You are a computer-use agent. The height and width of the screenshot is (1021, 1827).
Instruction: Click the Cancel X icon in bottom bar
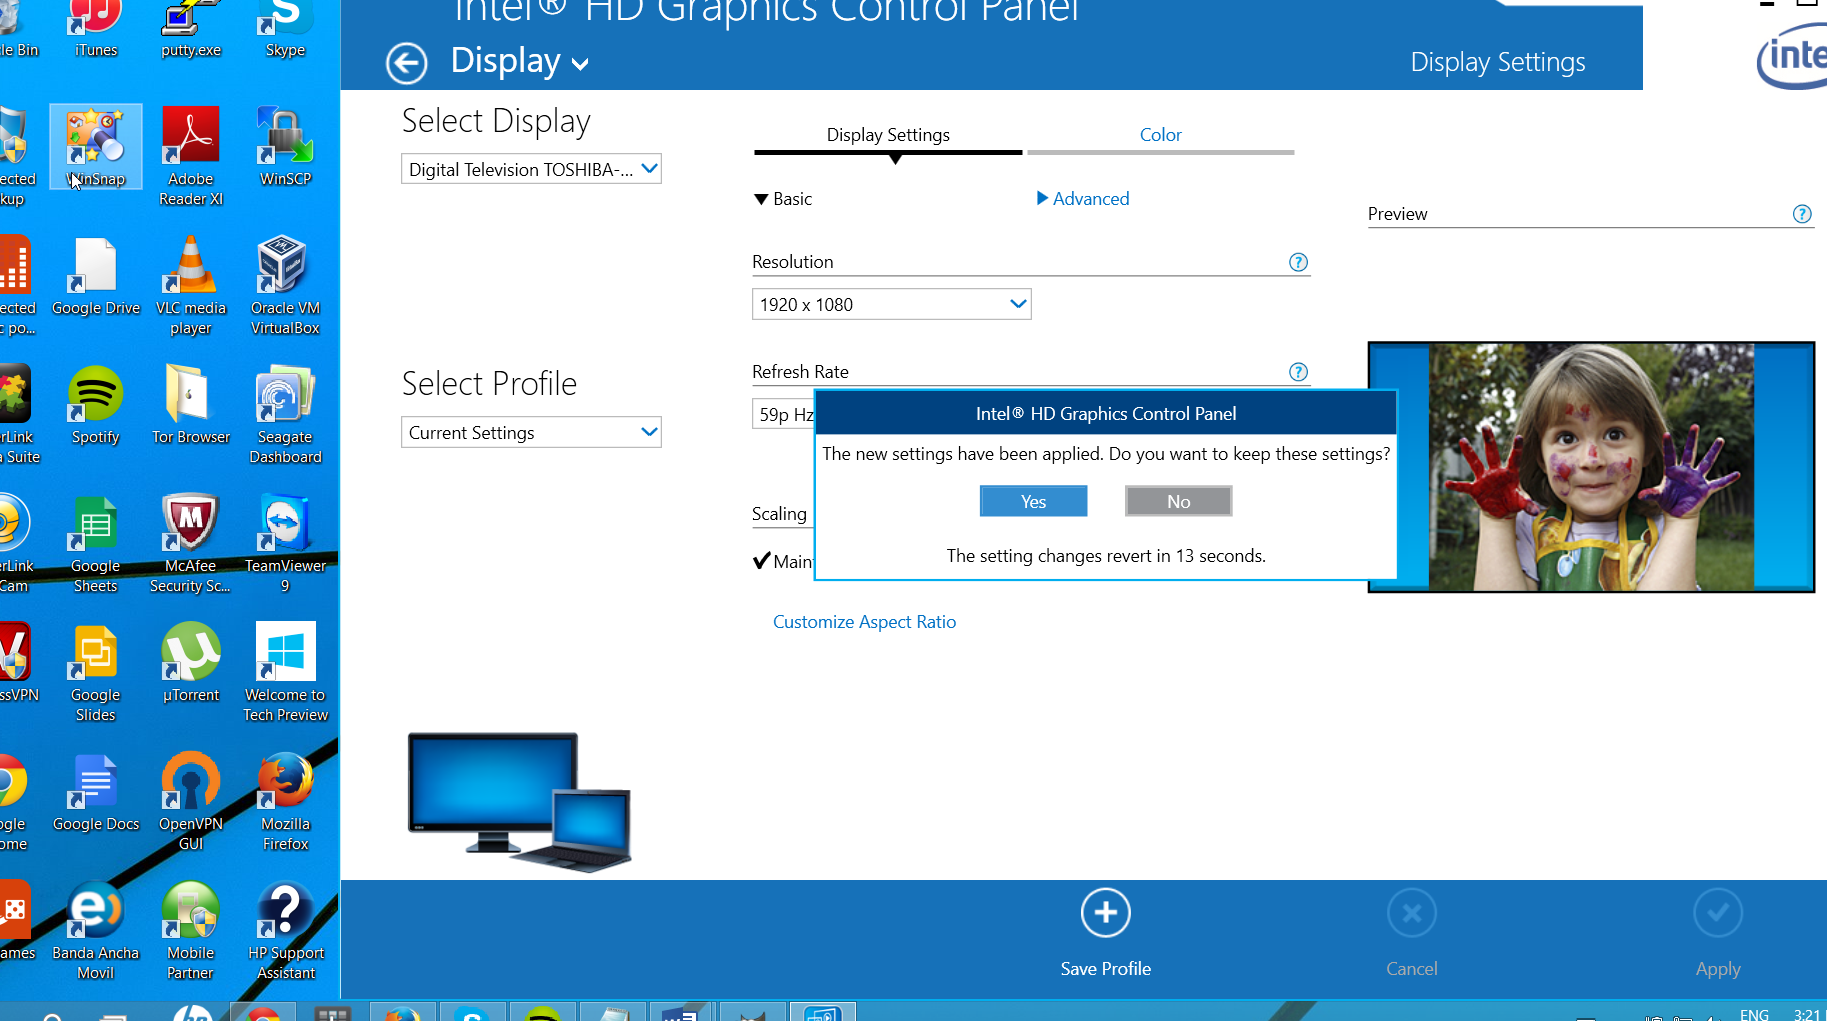pyautogui.click(x=1412, y=913)
